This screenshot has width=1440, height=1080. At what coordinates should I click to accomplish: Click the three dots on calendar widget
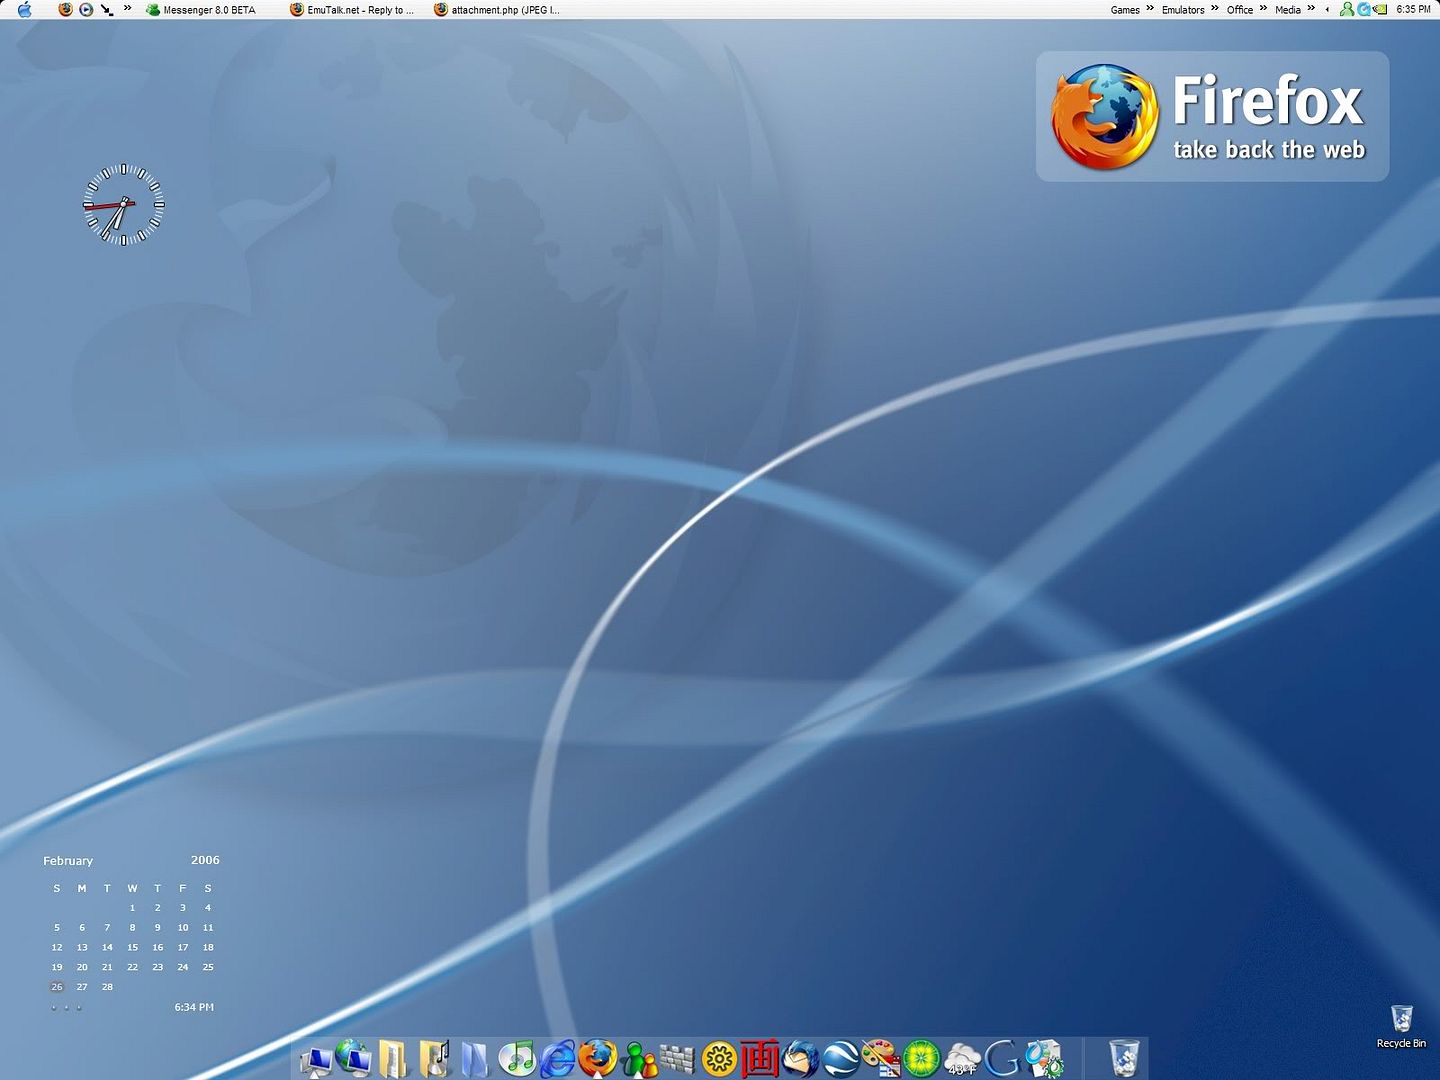[66, 1008]
